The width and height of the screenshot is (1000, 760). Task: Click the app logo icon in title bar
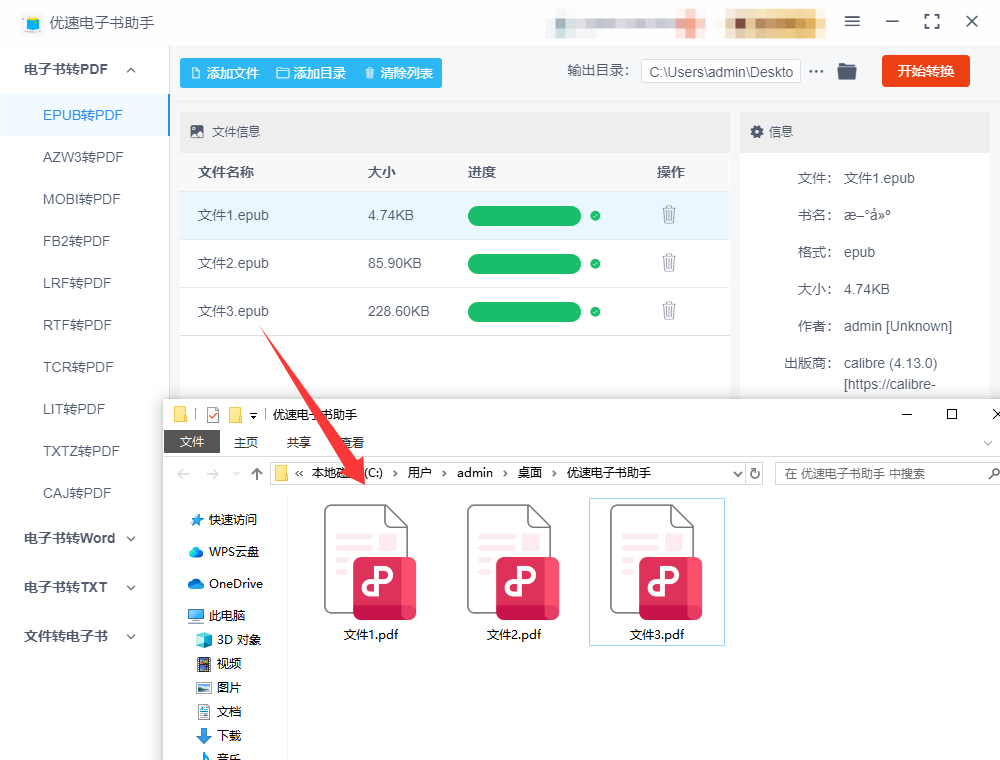[x=33, y=23]
